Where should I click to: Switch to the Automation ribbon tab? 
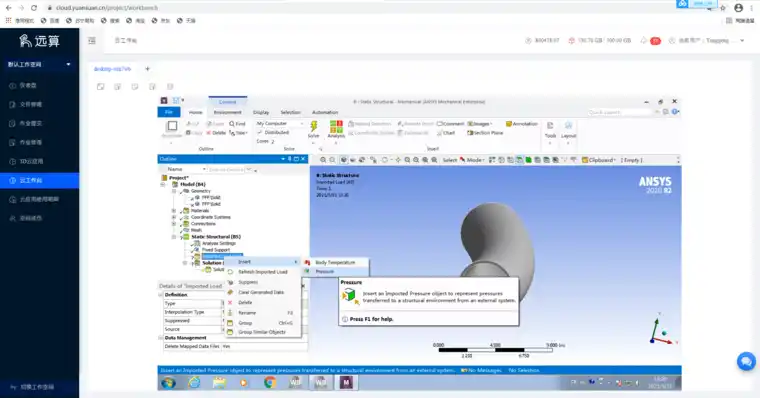[x=325, y=112]
